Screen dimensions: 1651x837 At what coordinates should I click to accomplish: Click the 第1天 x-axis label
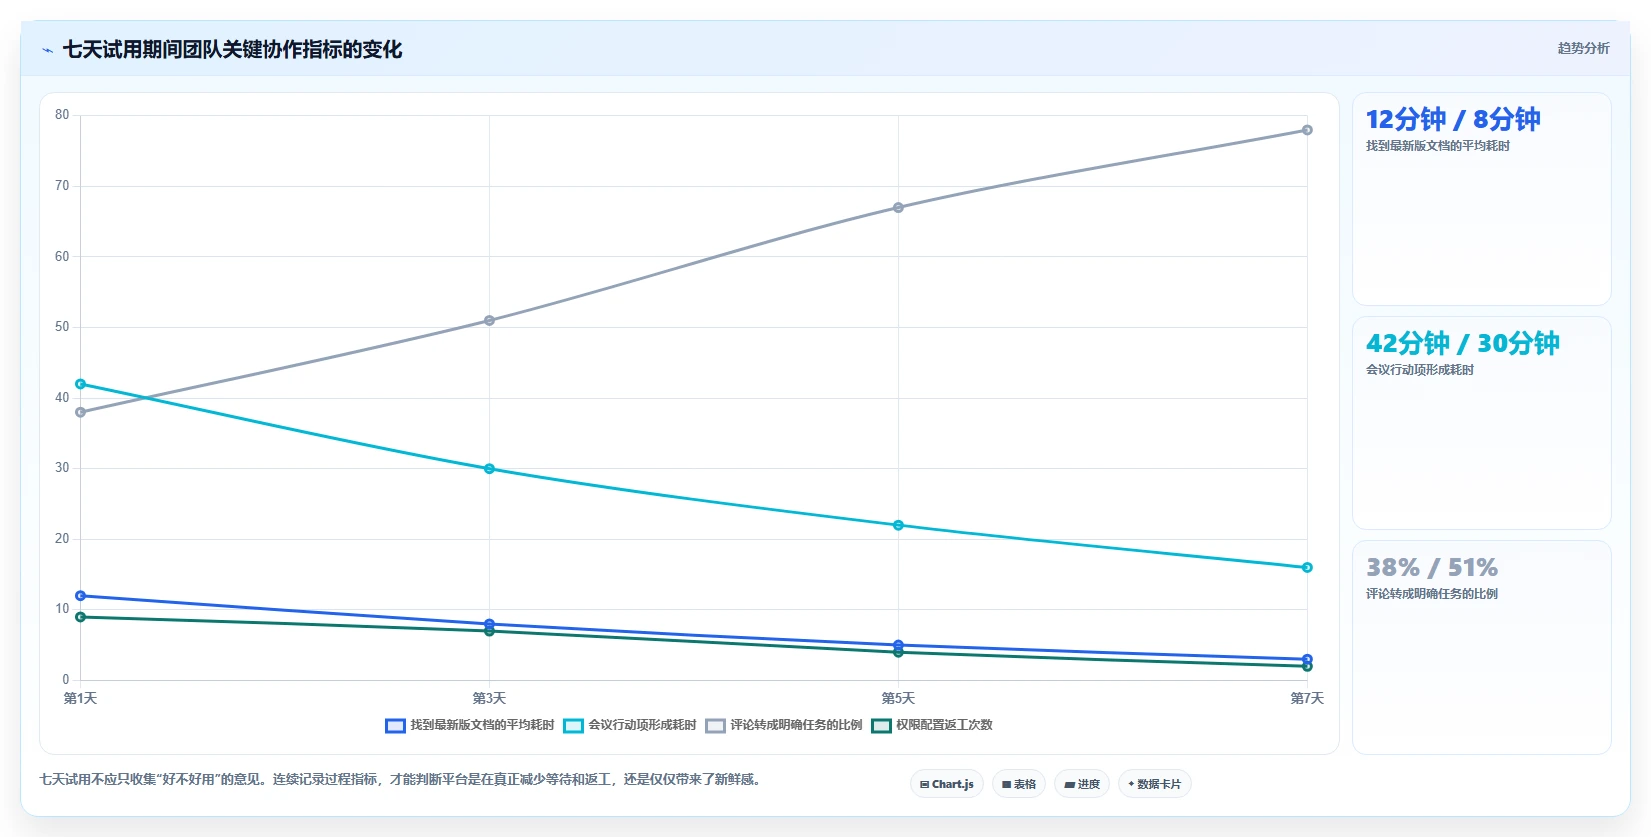(x=81, y=698)
